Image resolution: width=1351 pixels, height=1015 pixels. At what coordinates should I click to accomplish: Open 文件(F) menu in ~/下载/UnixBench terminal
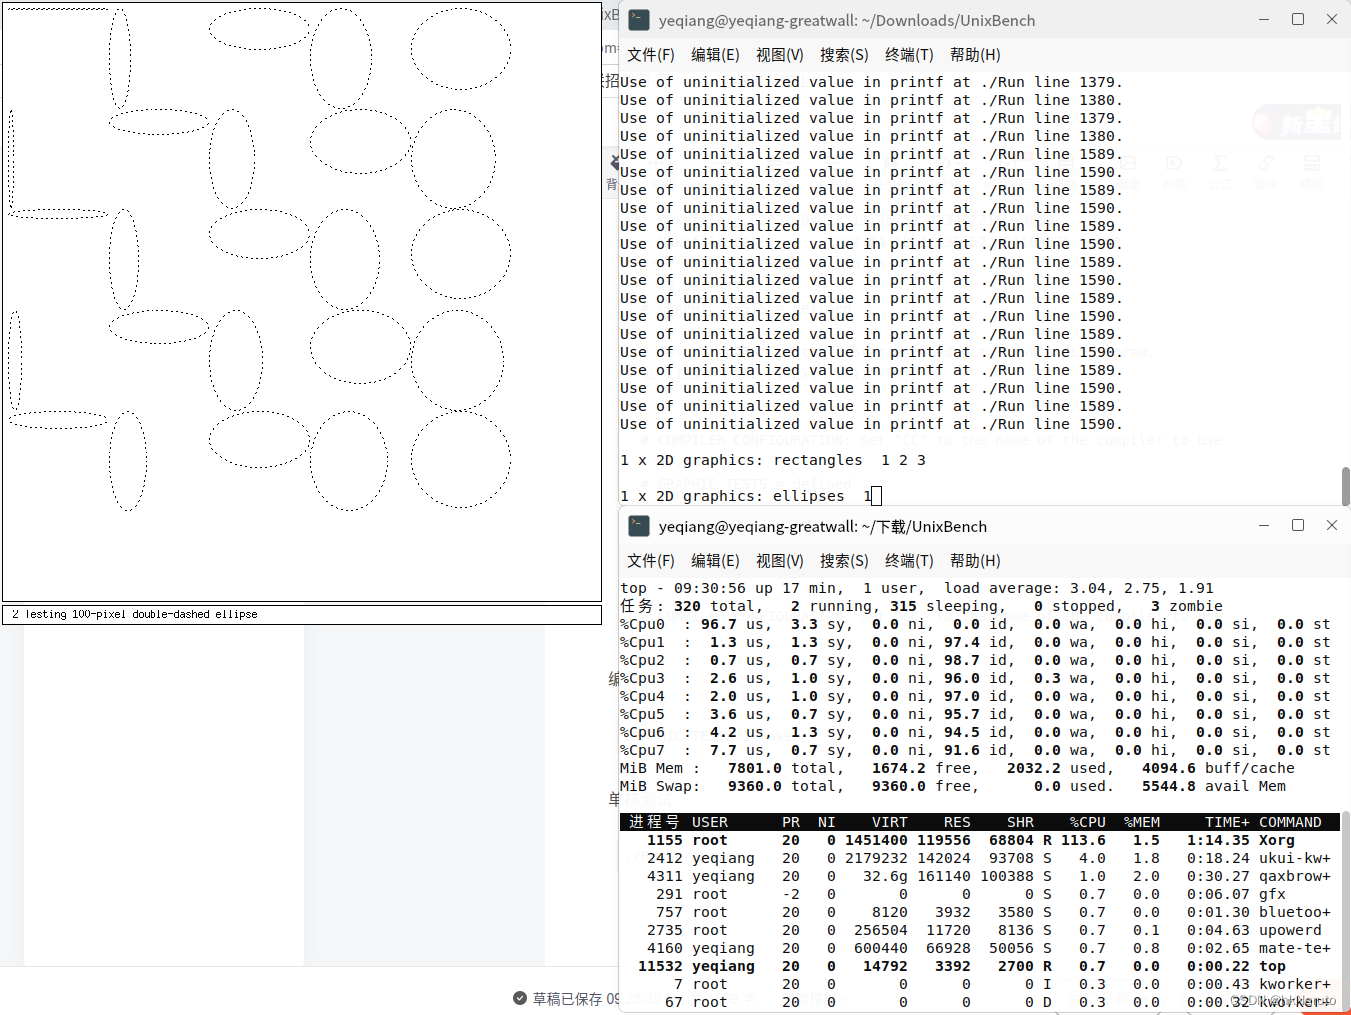pos(651,561)
